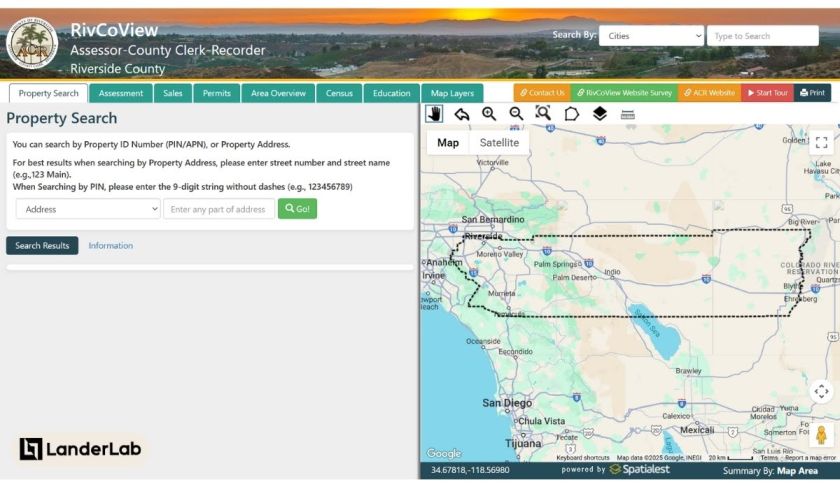Click the Tijuana map label
Viewport: 840px width, 489px height.
(523, 443)
